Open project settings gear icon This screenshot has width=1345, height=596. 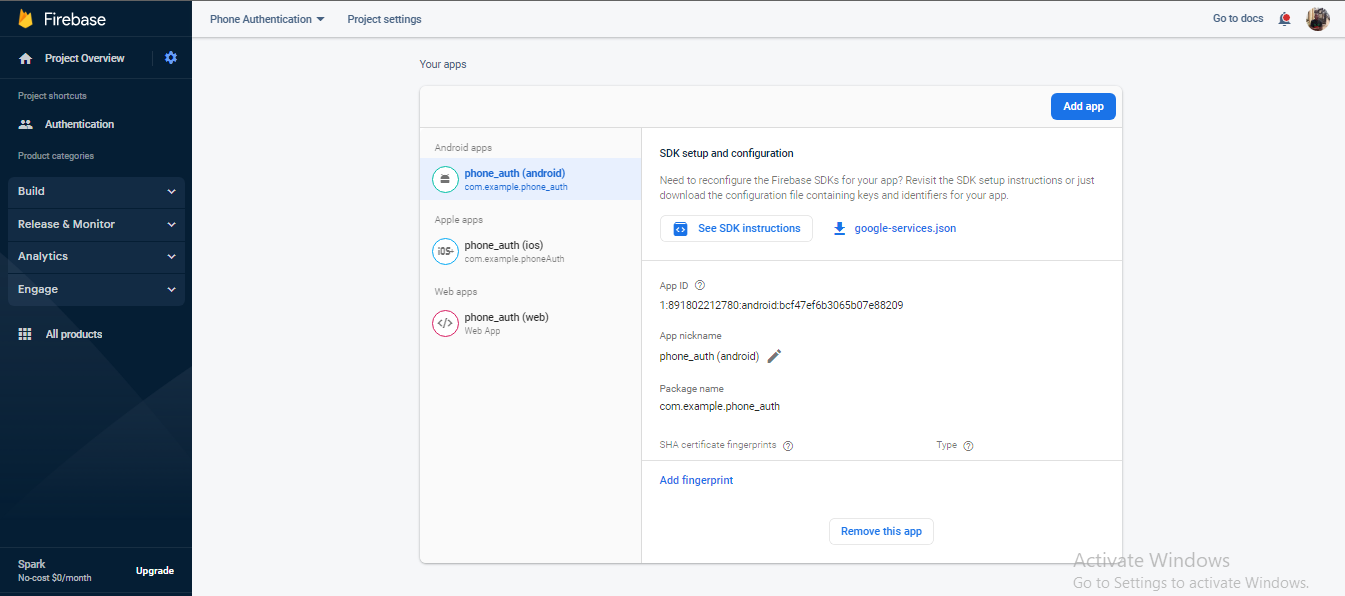click(x=171, y=58)
